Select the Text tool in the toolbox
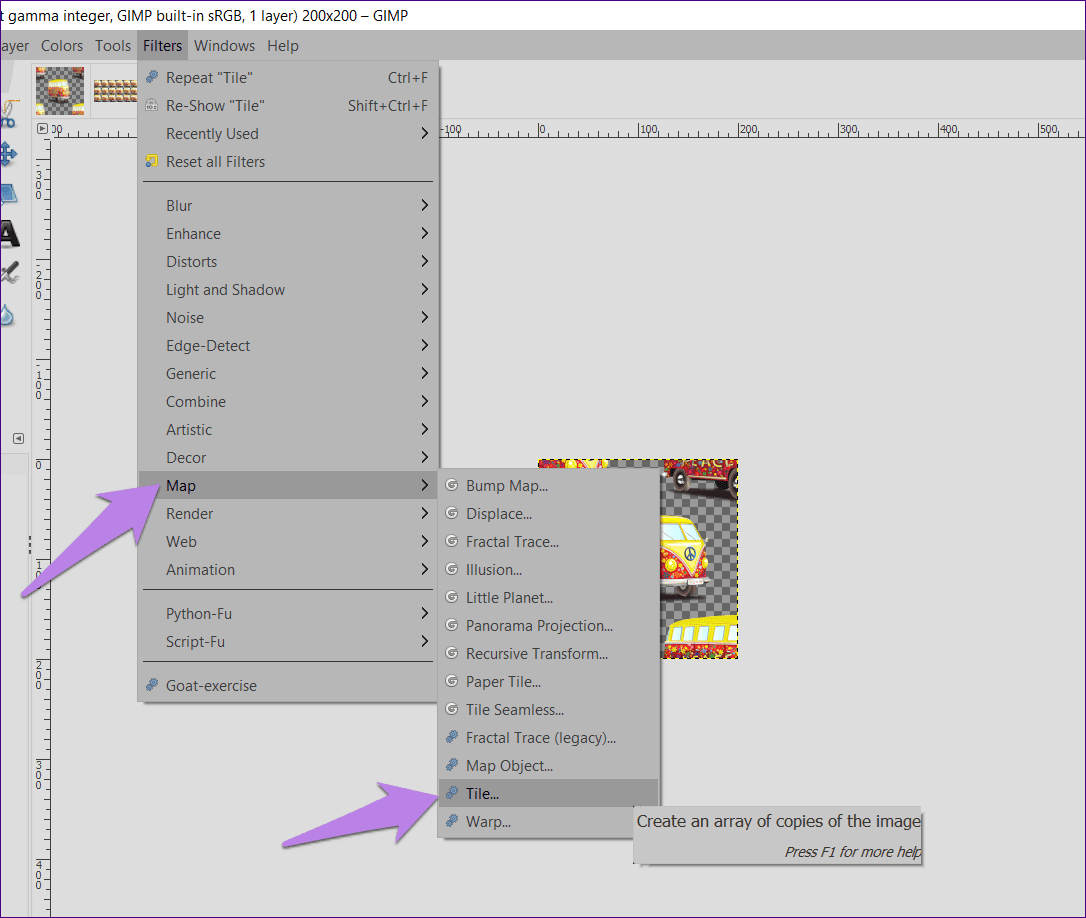The height and width of the screenshot is (918, 1086). click(9, 234)
